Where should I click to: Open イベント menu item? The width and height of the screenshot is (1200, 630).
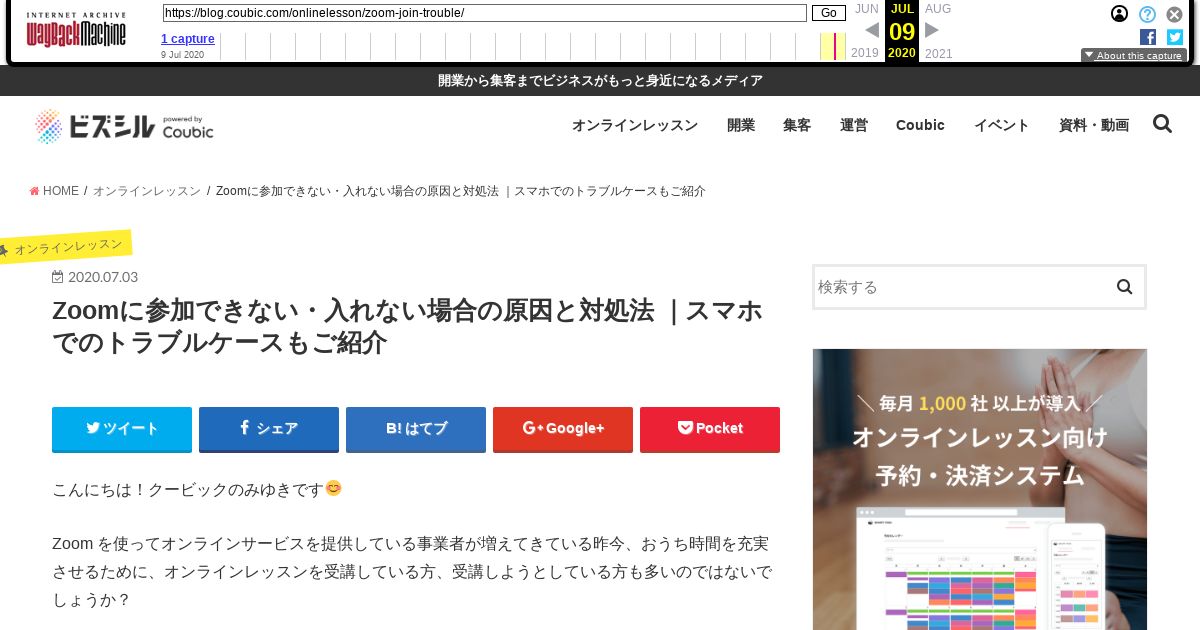click(x=1002, y=125)
